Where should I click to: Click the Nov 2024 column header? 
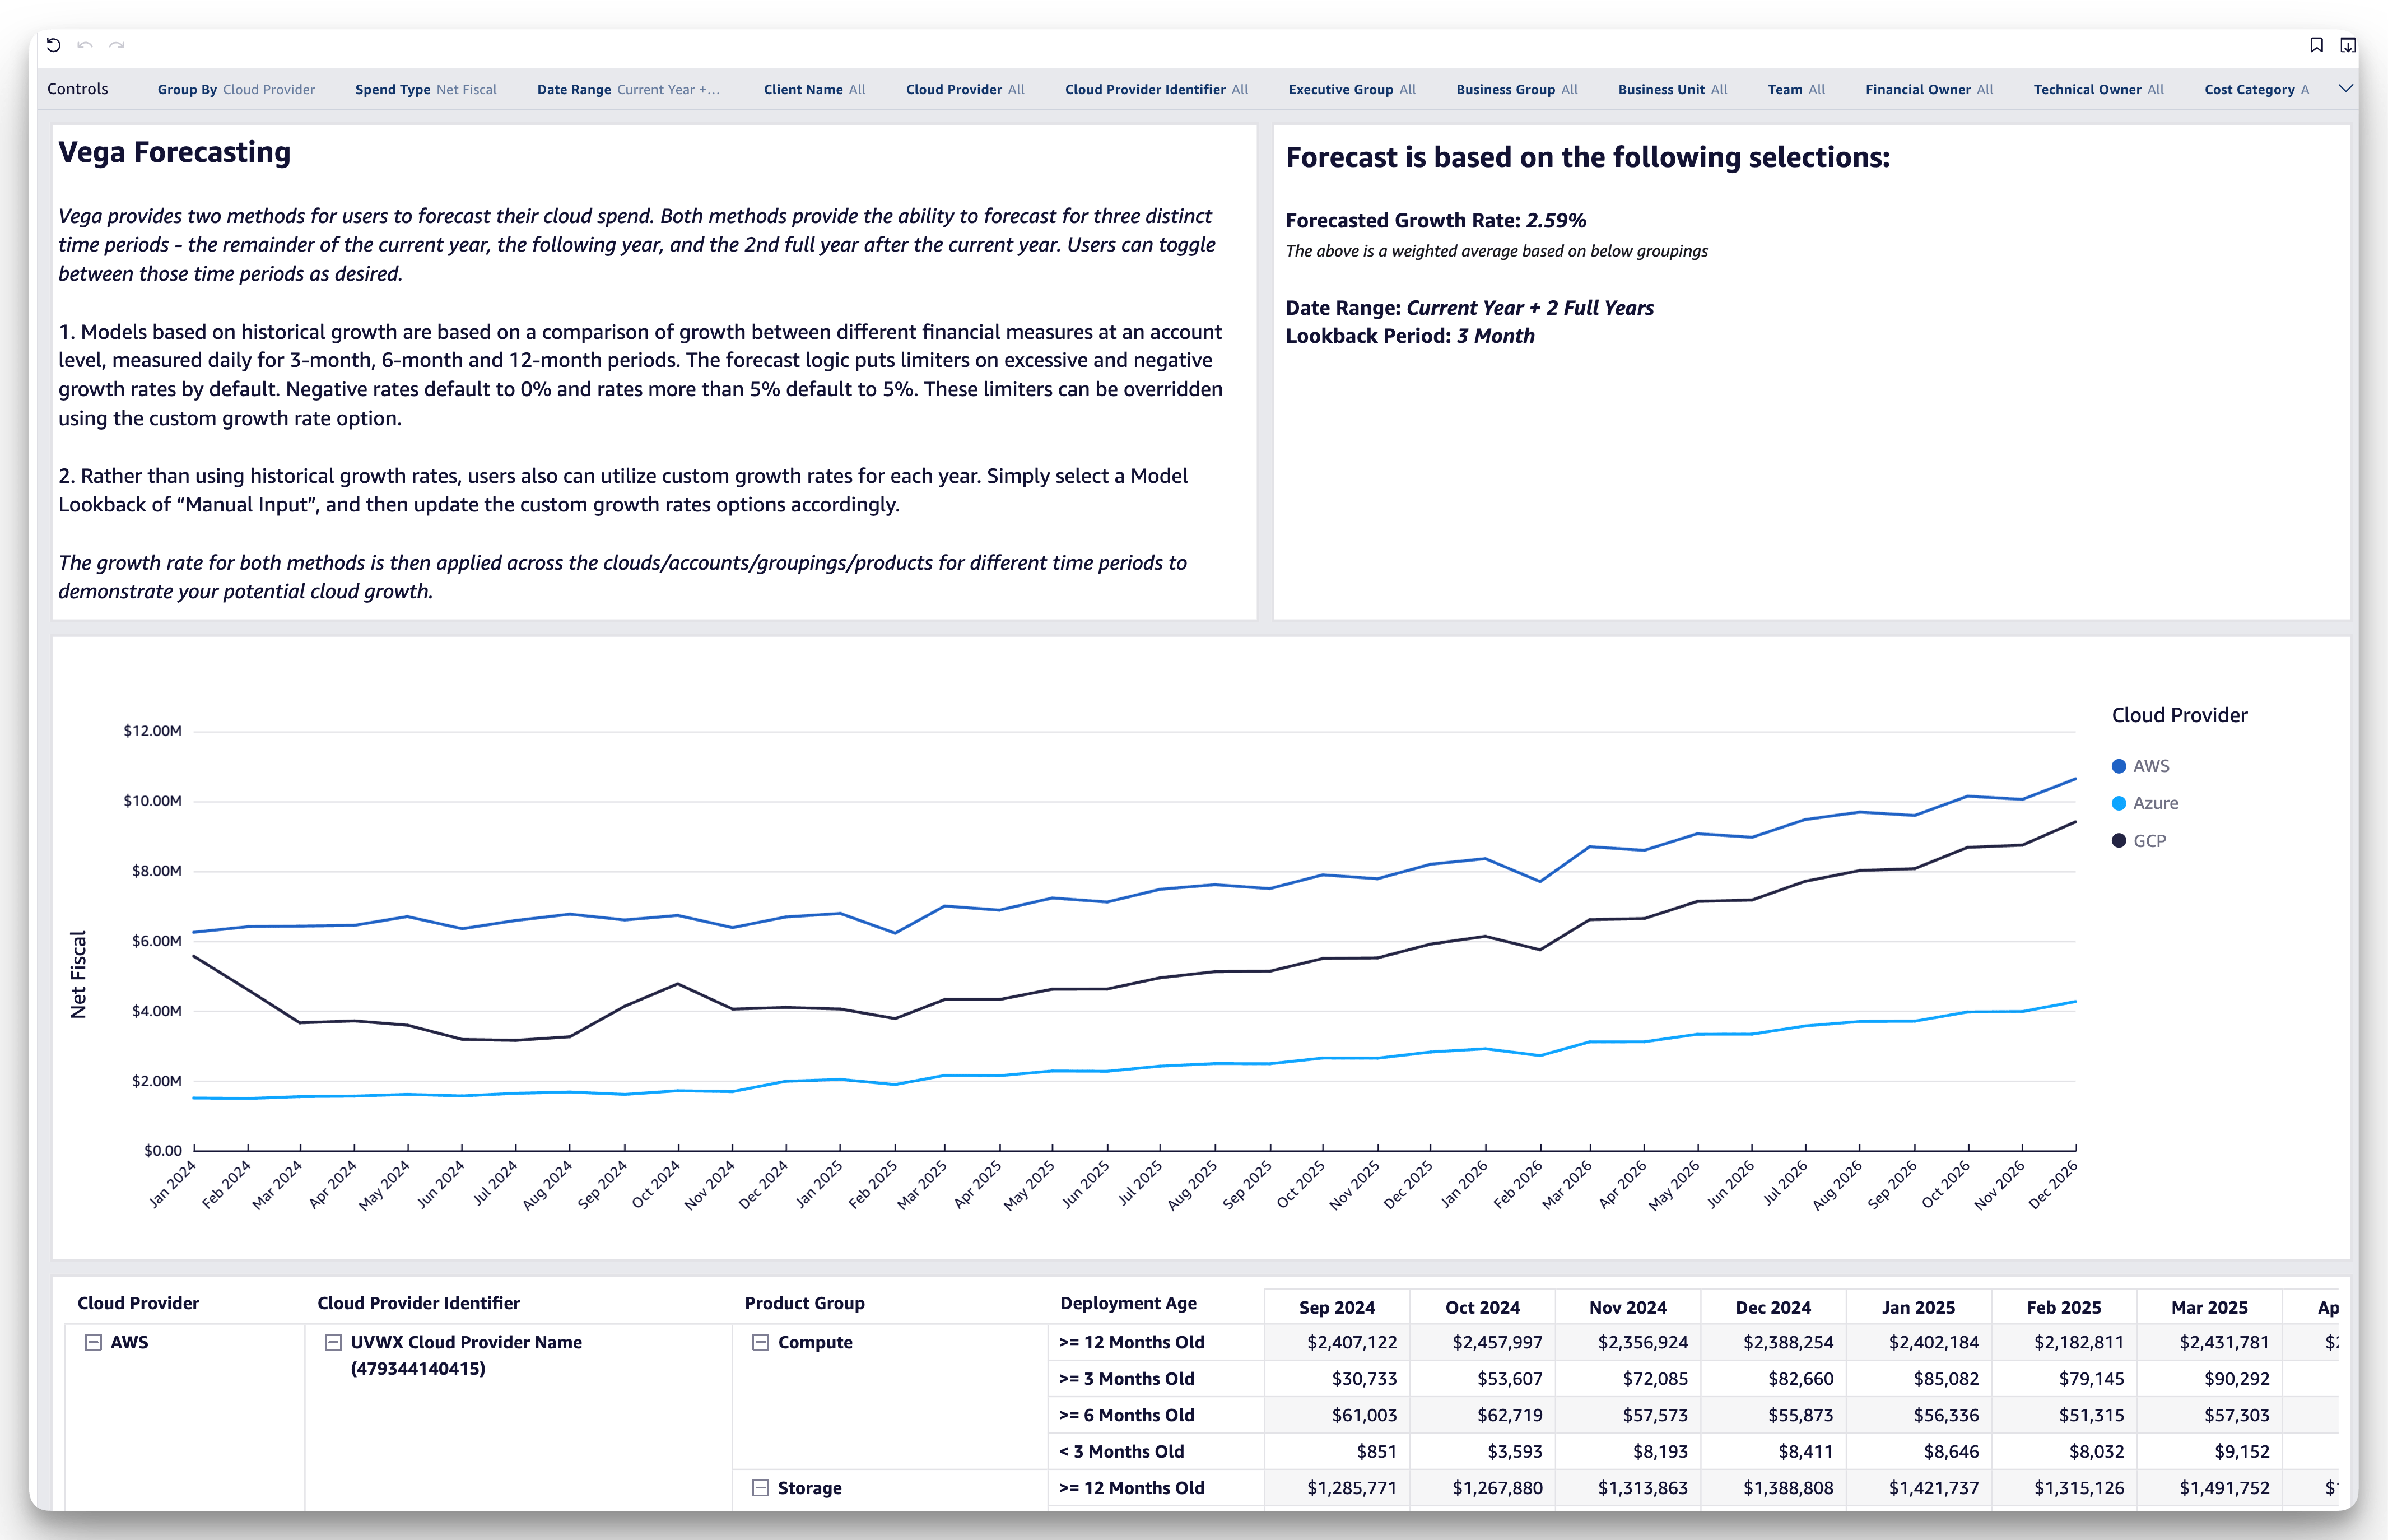click(x=1628, y=1307)
